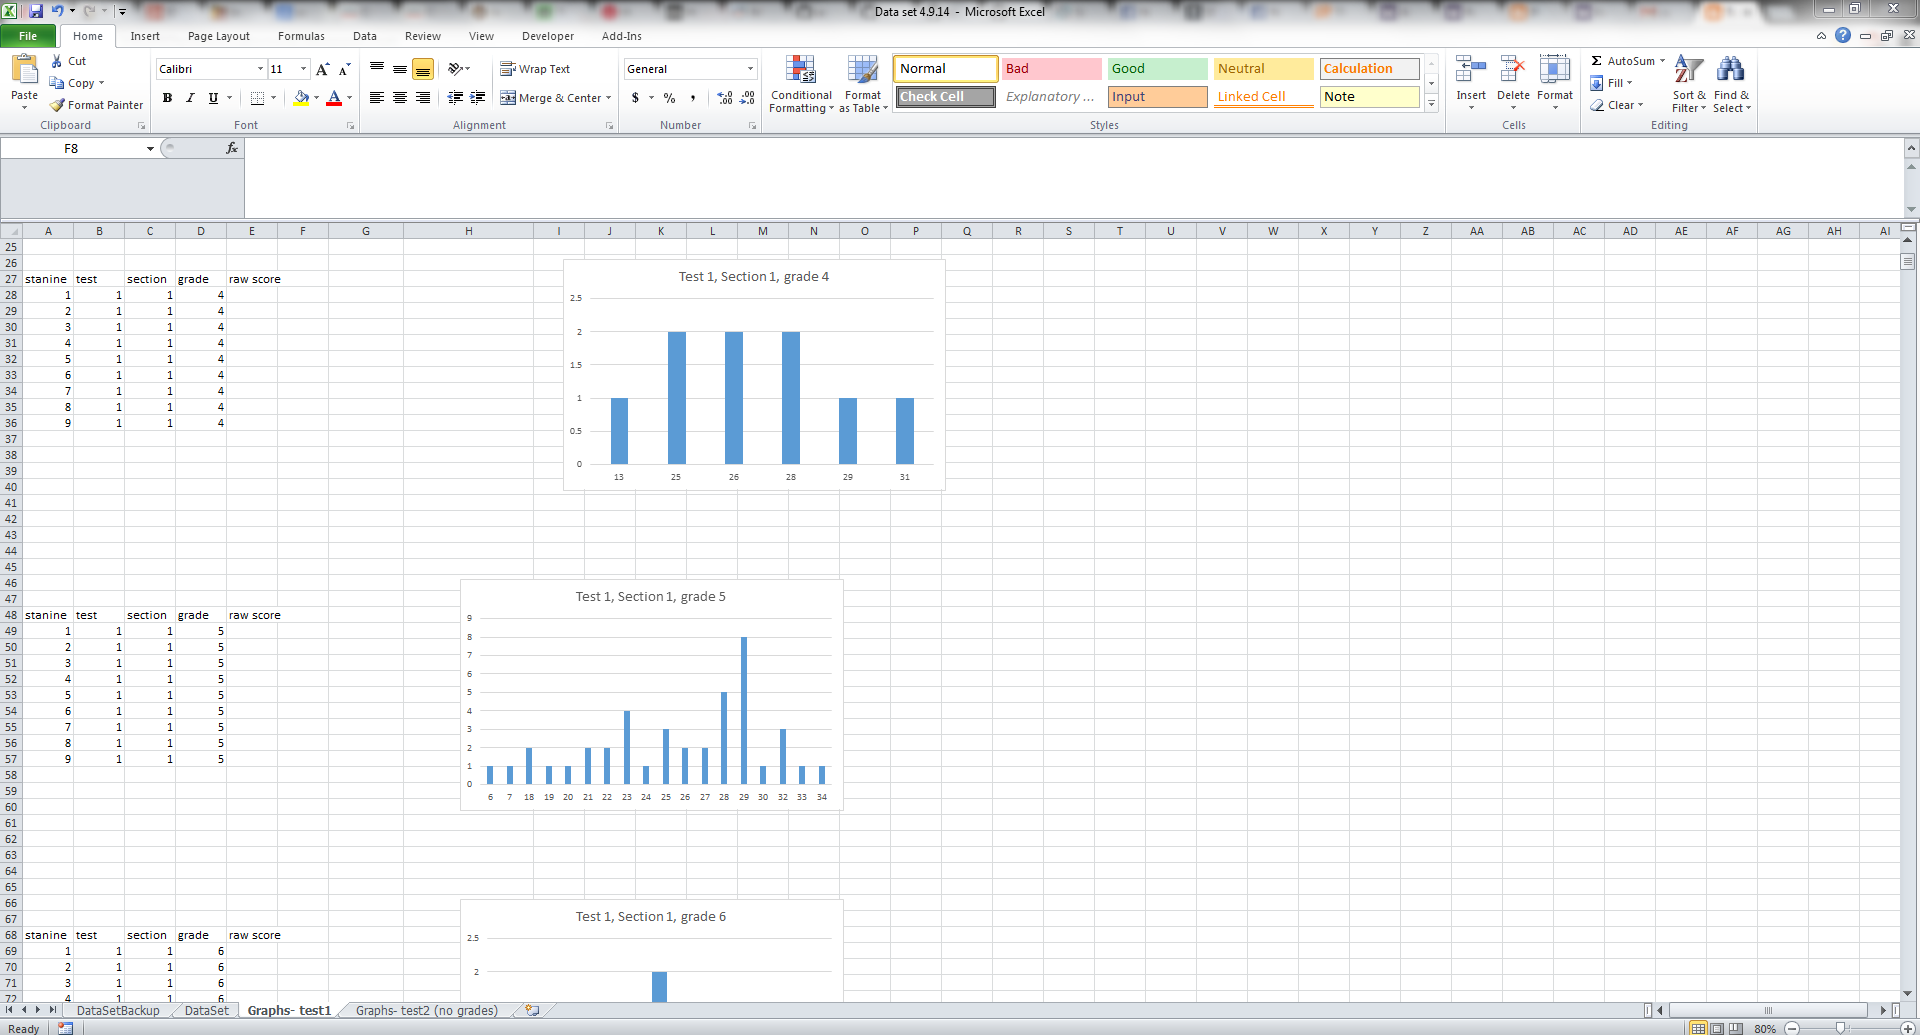Click Save icon in Quick Access toolbar

[36, 11]
